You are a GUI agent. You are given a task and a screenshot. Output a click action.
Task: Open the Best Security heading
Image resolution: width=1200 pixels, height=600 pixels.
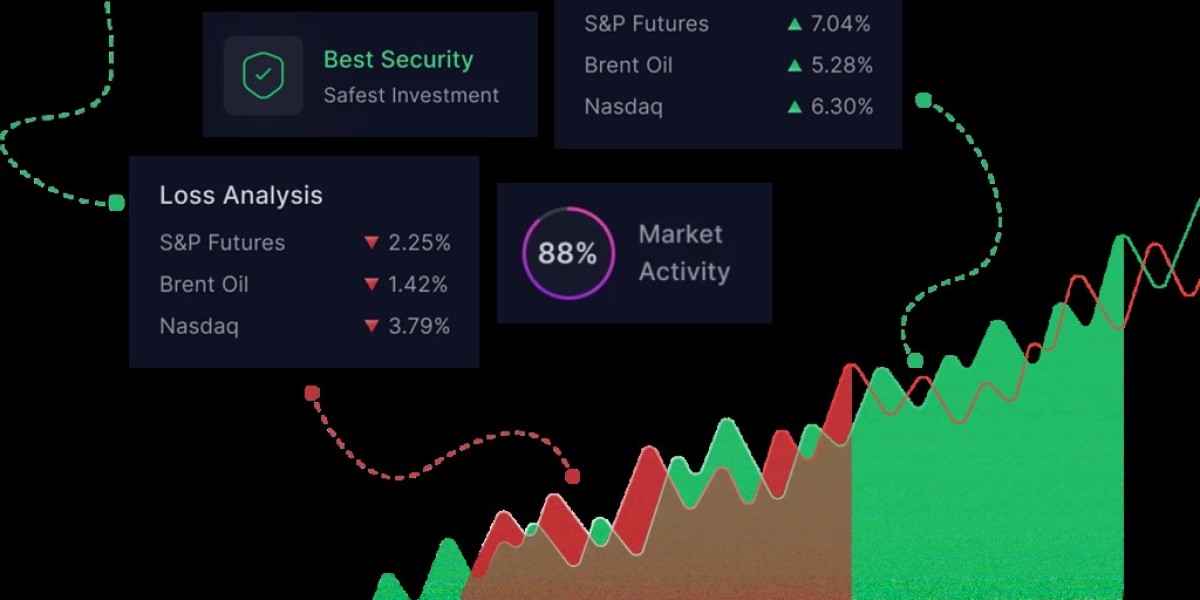point(397,59)
